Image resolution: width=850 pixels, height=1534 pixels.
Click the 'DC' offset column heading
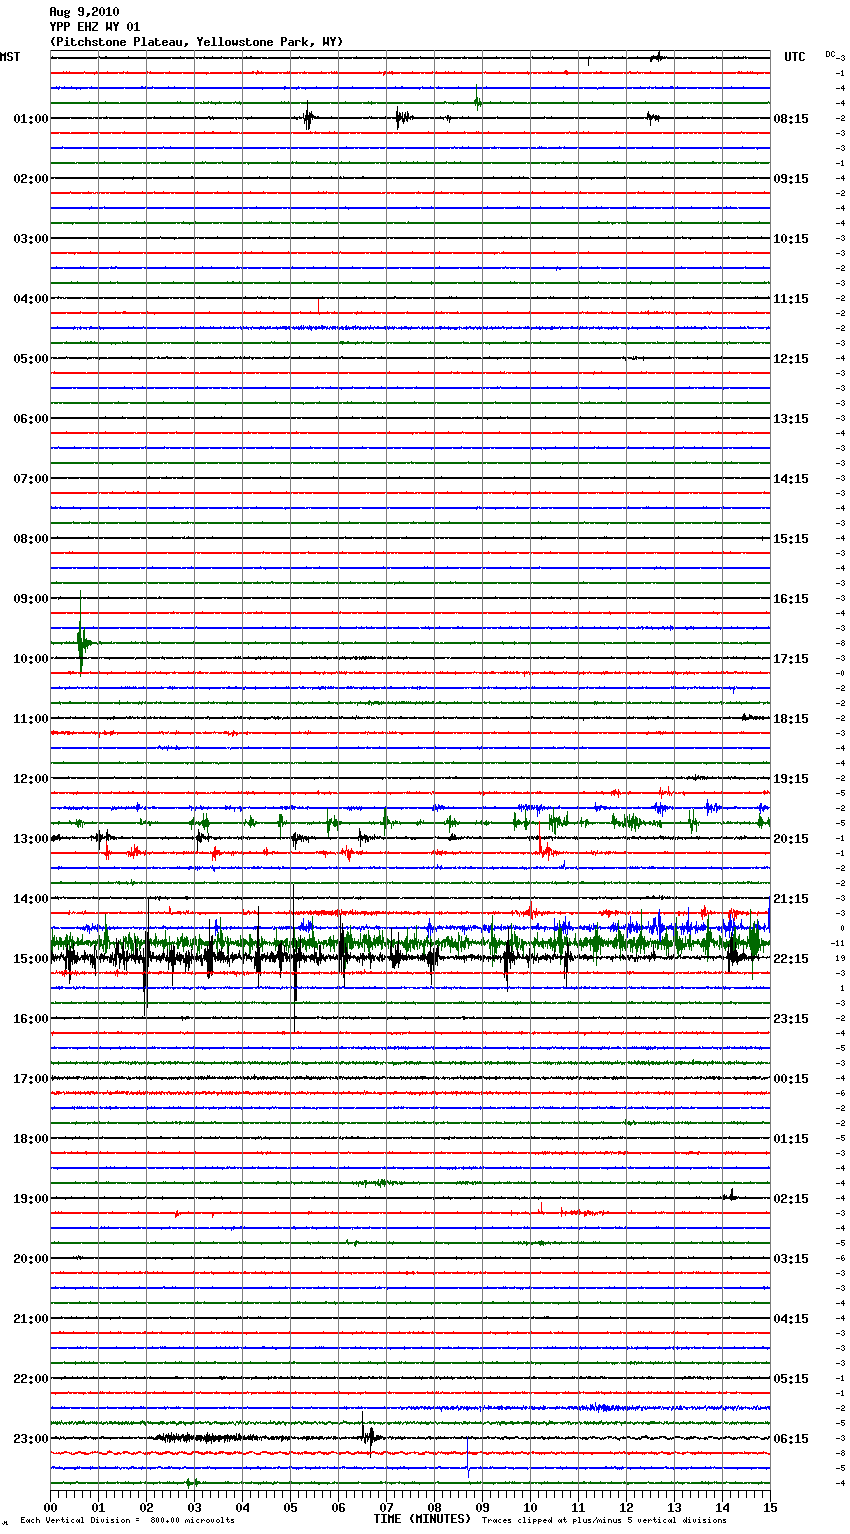click(x=830, y=54)
